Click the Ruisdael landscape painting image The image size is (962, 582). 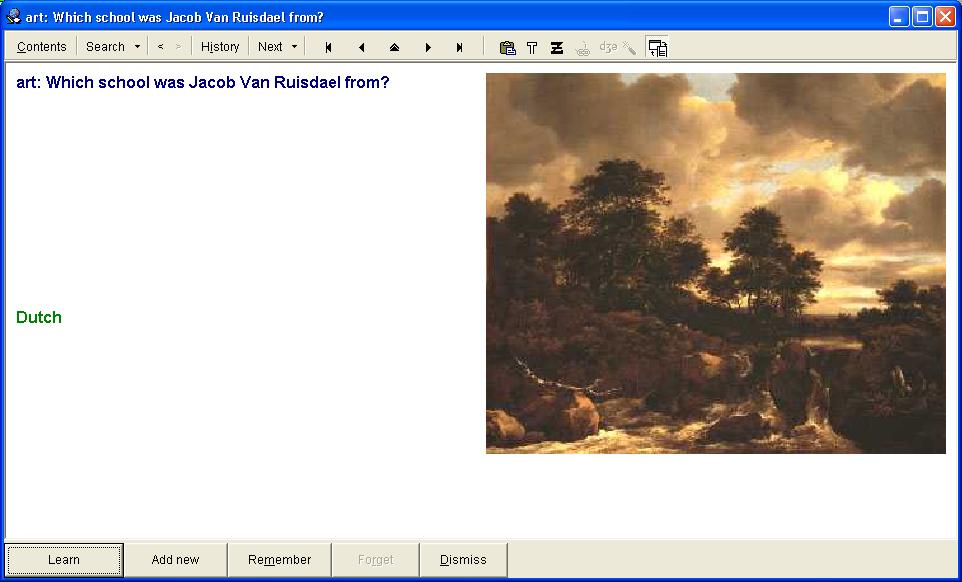[x=715, y=263]
